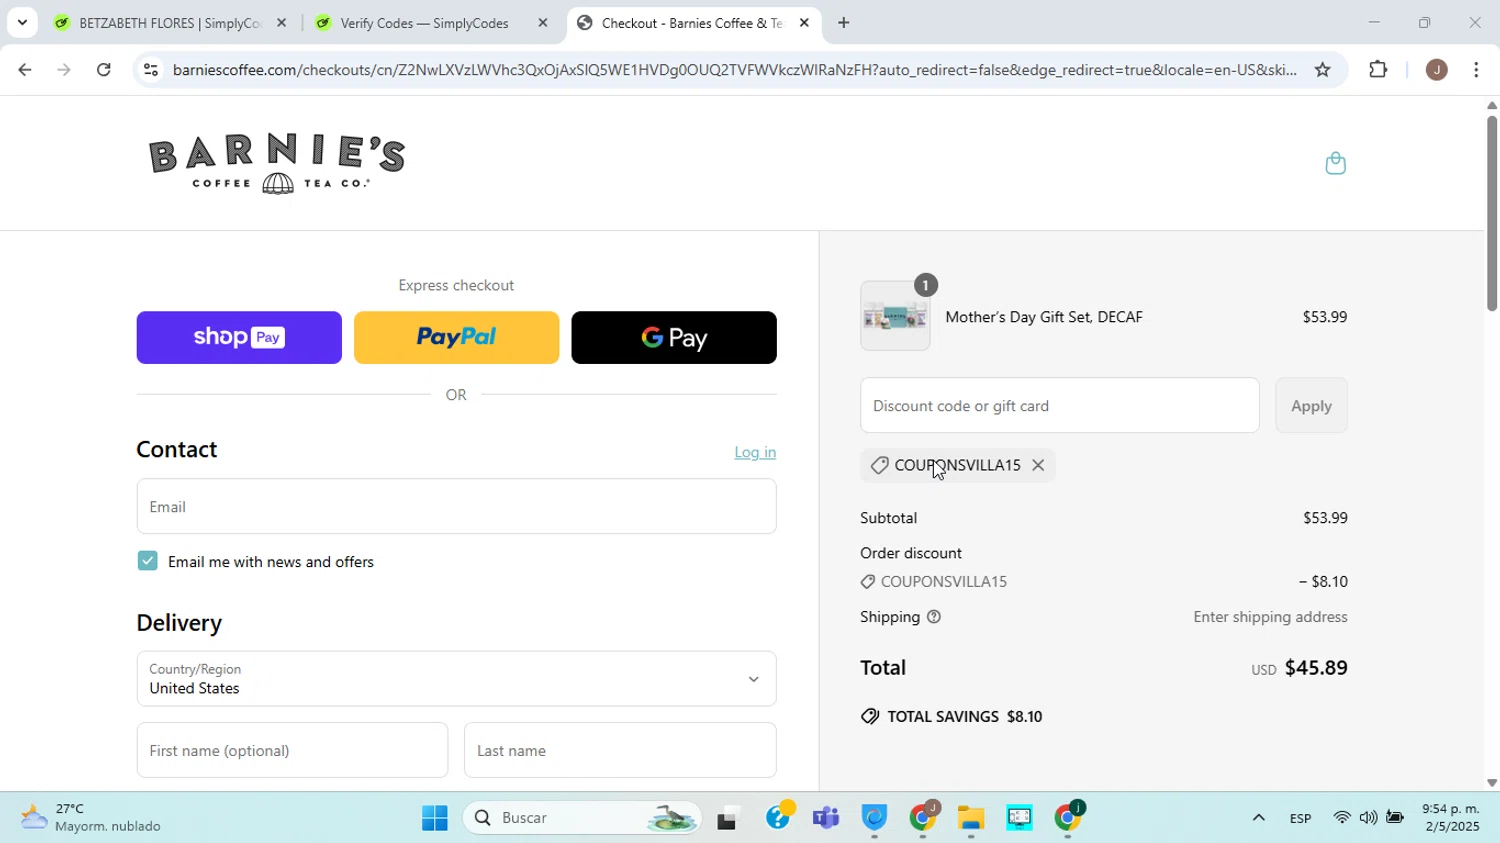View site information icon in address bar
The height and width of the screenshot is (843, 1500).
click(150, 70)
